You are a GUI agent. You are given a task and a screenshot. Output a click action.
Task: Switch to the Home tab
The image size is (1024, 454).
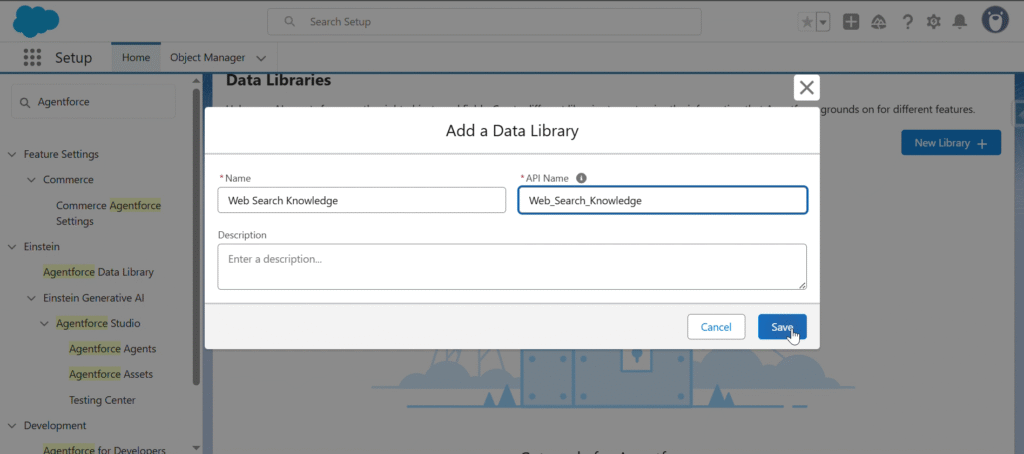point(136,57)
